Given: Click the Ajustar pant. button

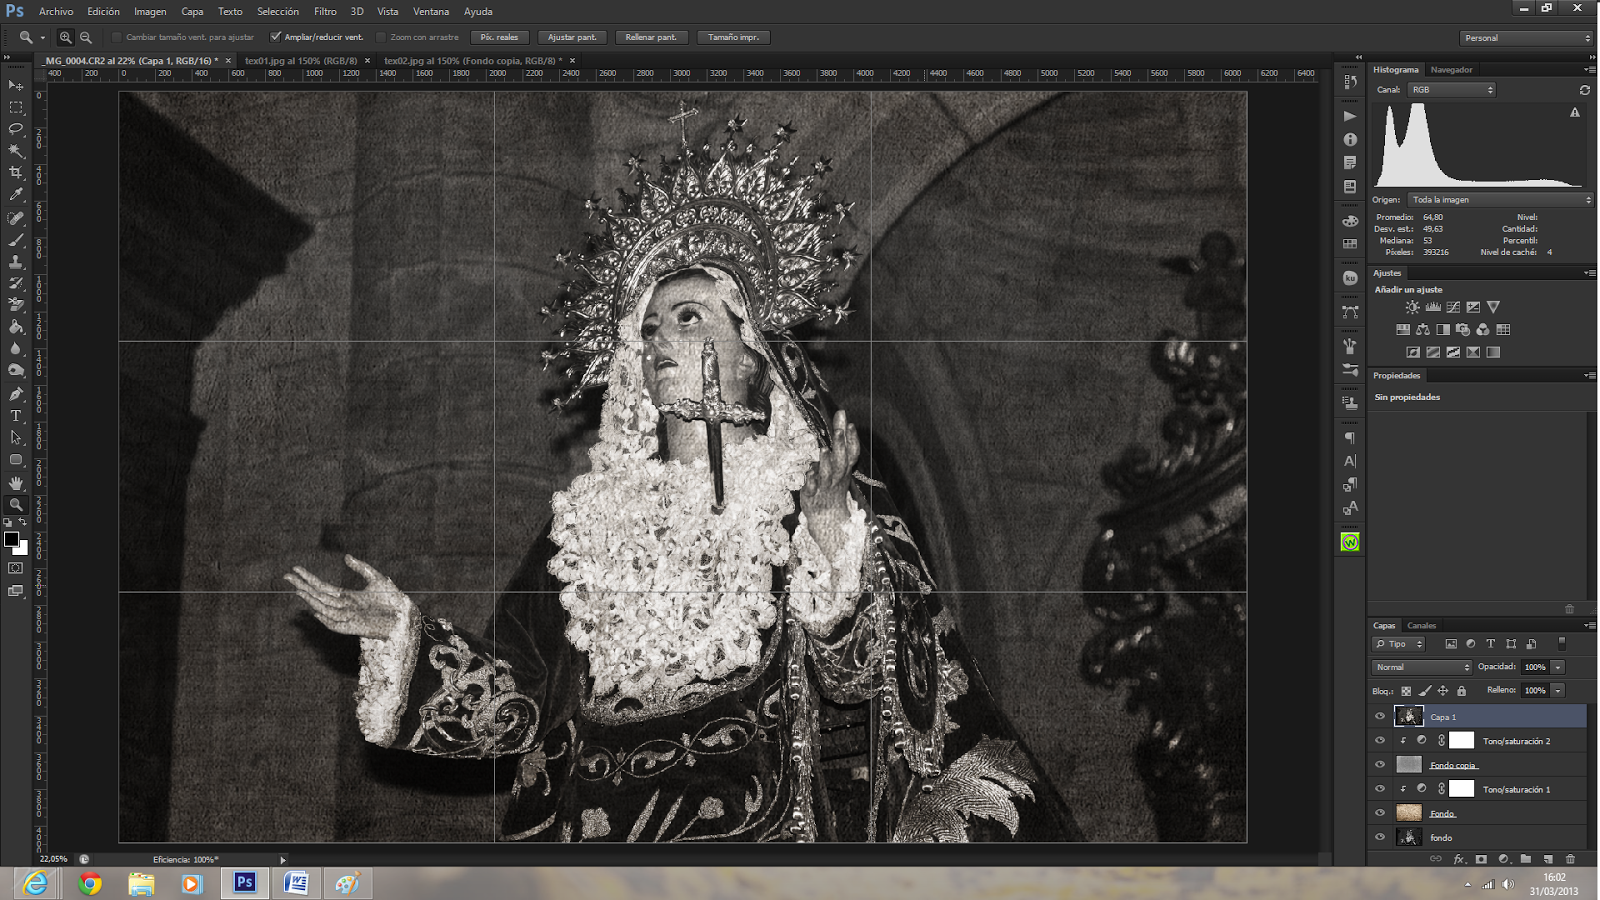Looking at the screenshot, I should (x=572, y=37).
